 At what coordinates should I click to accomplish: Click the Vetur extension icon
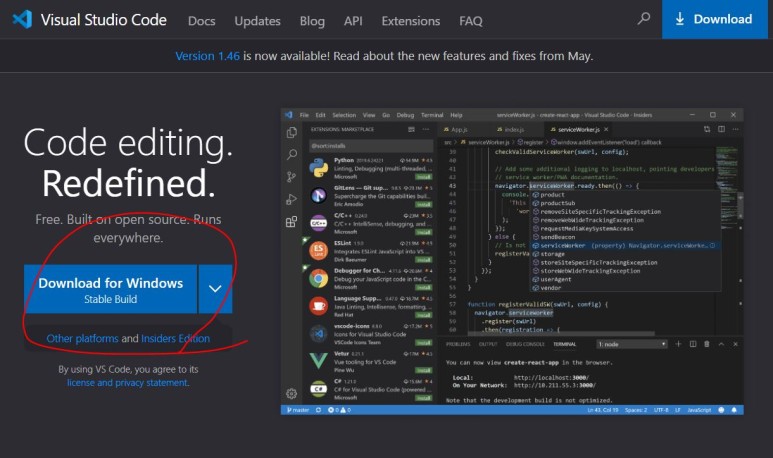pos(318,361)
